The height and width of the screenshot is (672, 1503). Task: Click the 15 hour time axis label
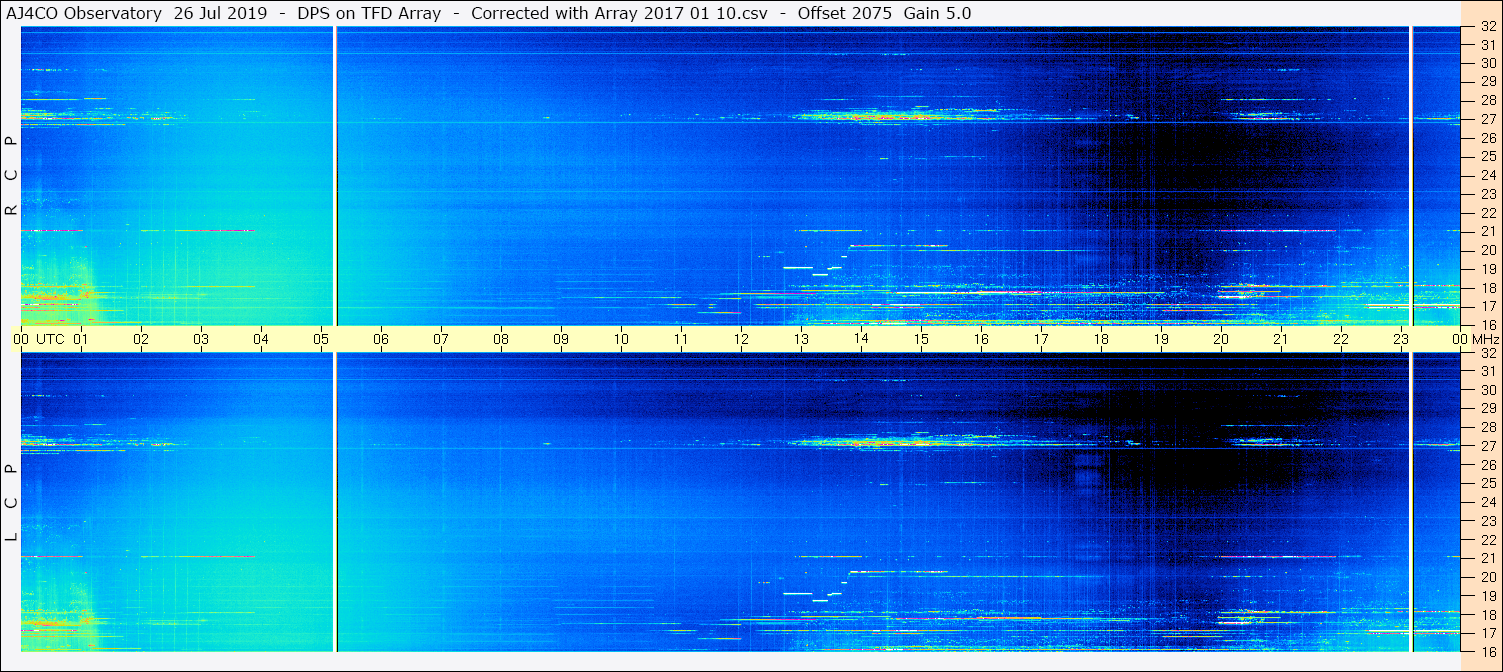click(x=921, y=339)
